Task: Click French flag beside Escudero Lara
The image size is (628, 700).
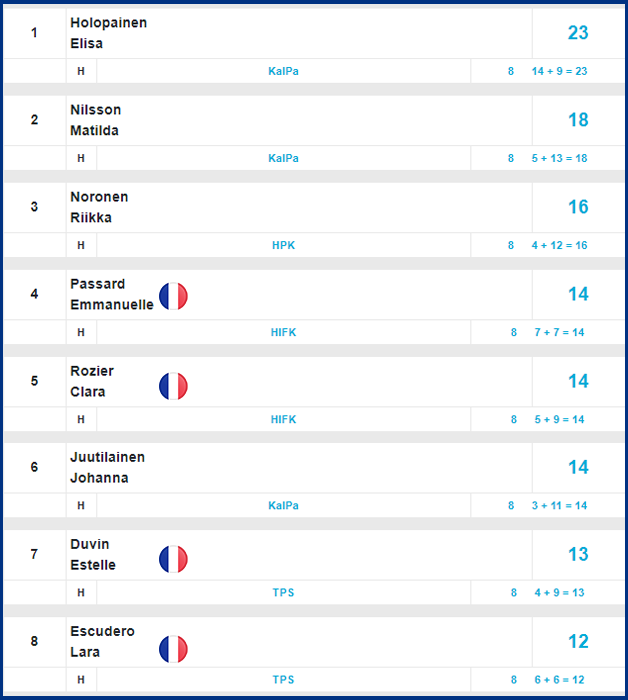Action: click(x=173, y=649)
